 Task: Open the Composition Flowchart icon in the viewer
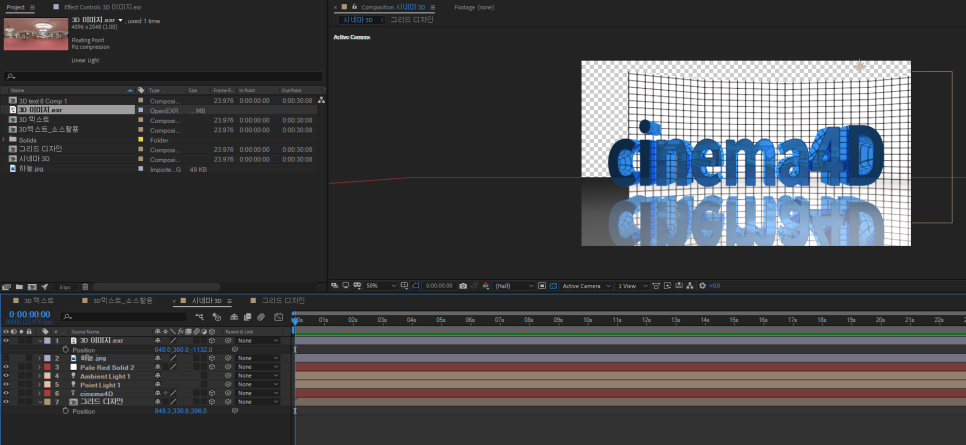pyautogui.click(x=689, y=286)
